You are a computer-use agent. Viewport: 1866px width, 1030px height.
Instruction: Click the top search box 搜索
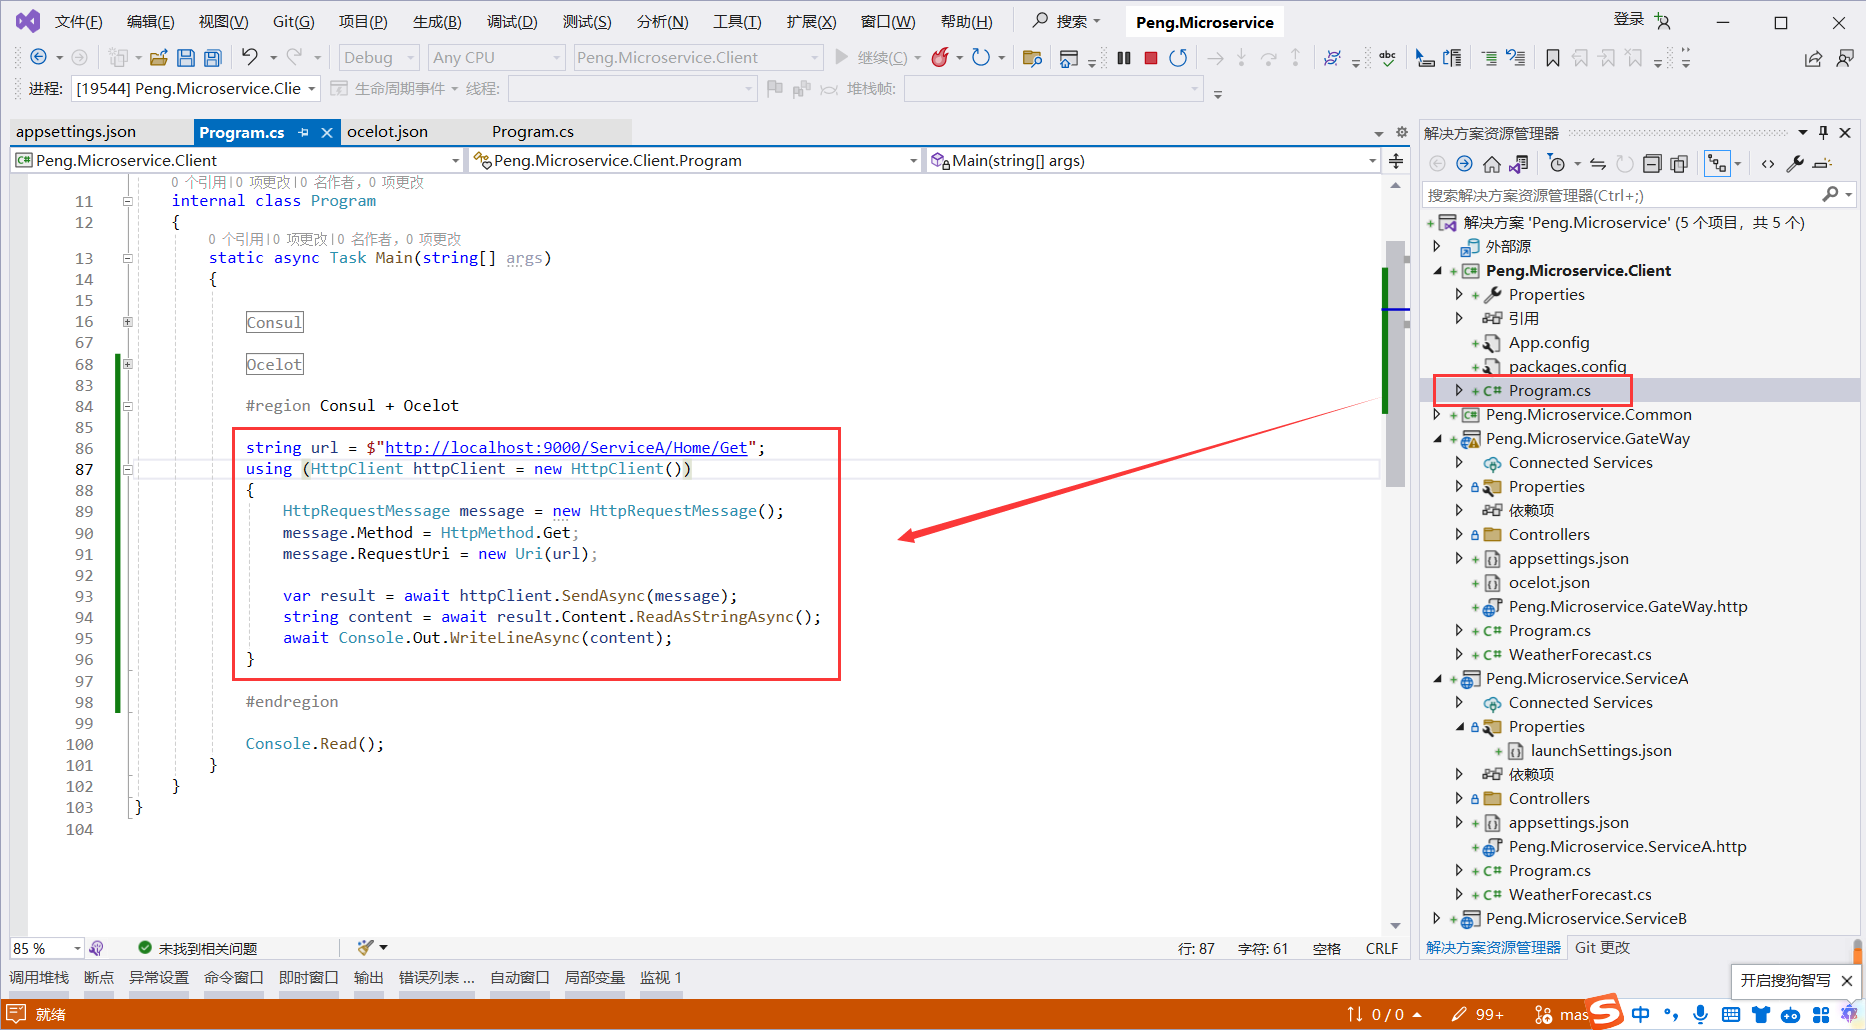tap(1068, 21)
